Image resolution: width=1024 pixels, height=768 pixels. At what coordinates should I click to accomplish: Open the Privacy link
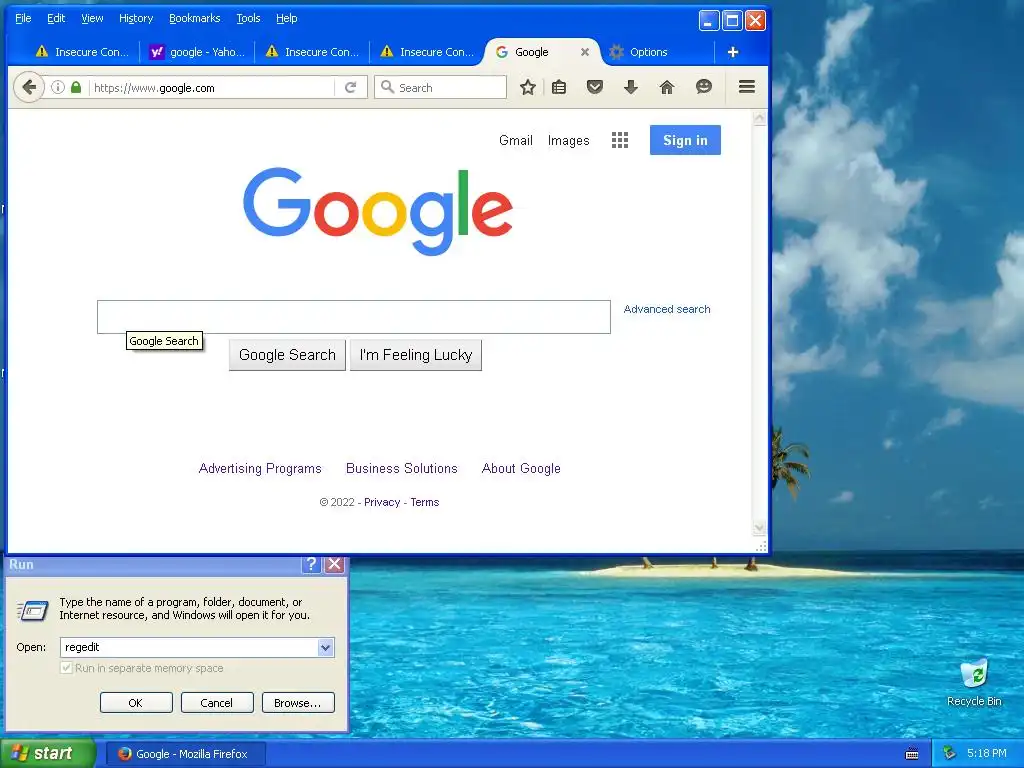coord(382,502)
